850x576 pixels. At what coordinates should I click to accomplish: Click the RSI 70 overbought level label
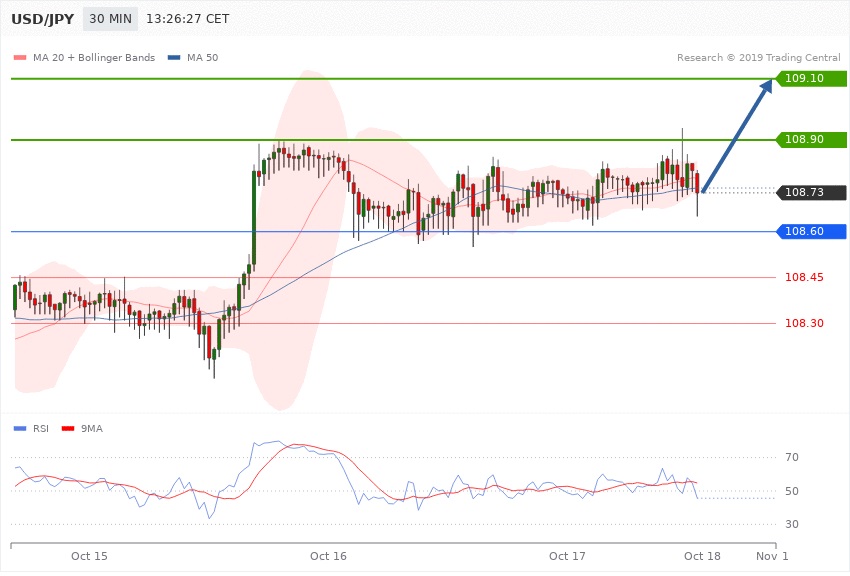[791, 458]
